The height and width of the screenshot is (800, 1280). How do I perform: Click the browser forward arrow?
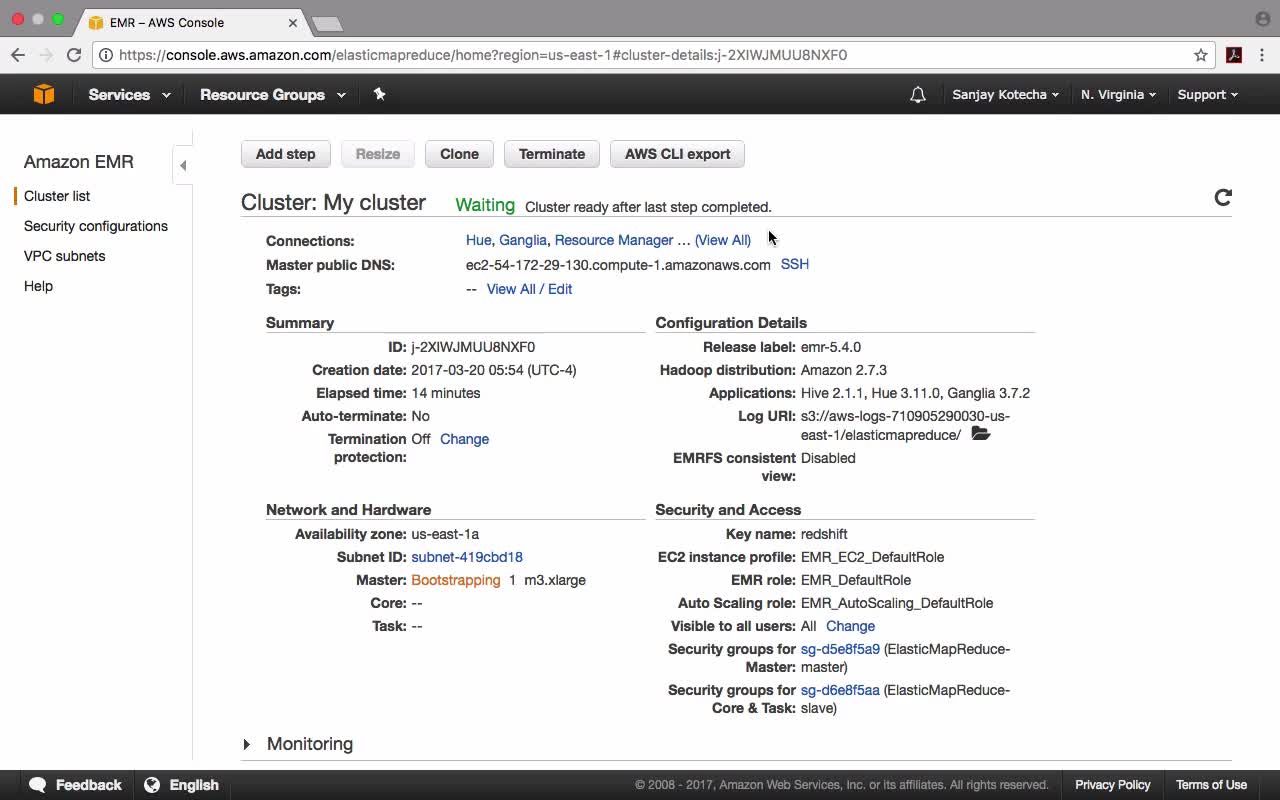point(46,55)
